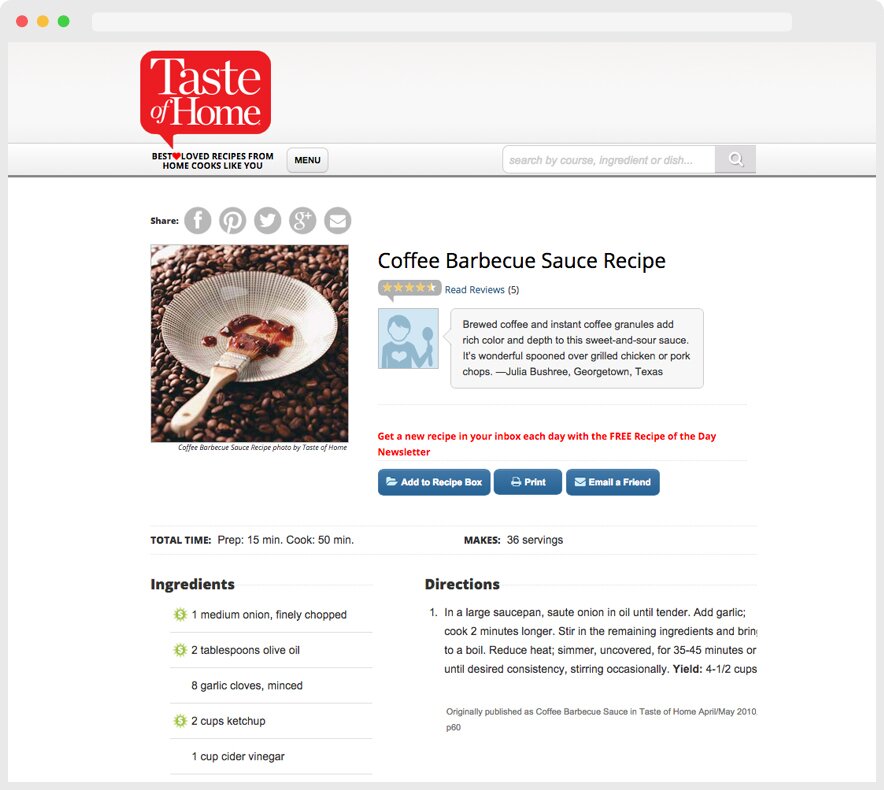
Task: Open the Recipe of the Day Newsletter link
Action: [547, 444]
